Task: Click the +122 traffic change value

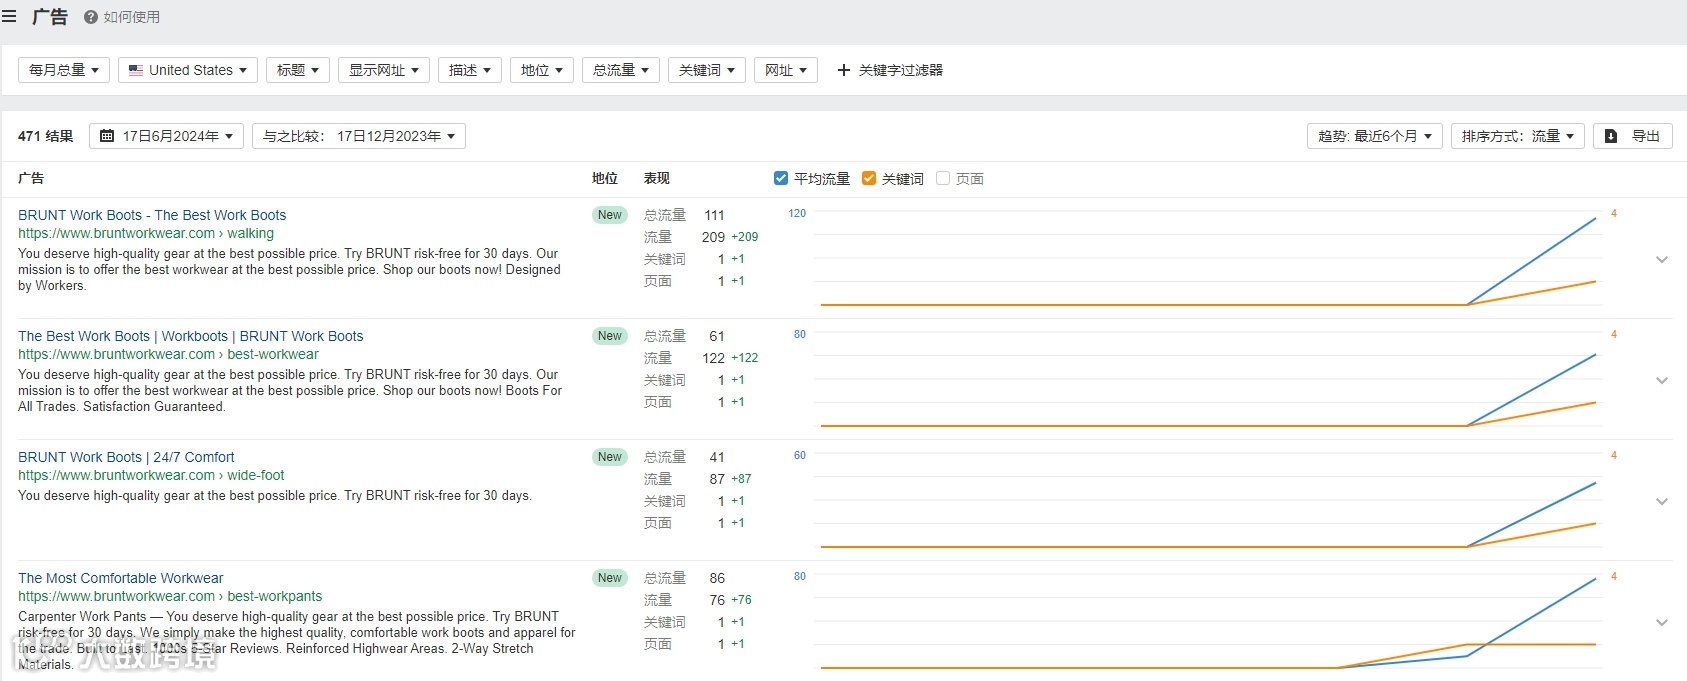Action: [745, 358]
